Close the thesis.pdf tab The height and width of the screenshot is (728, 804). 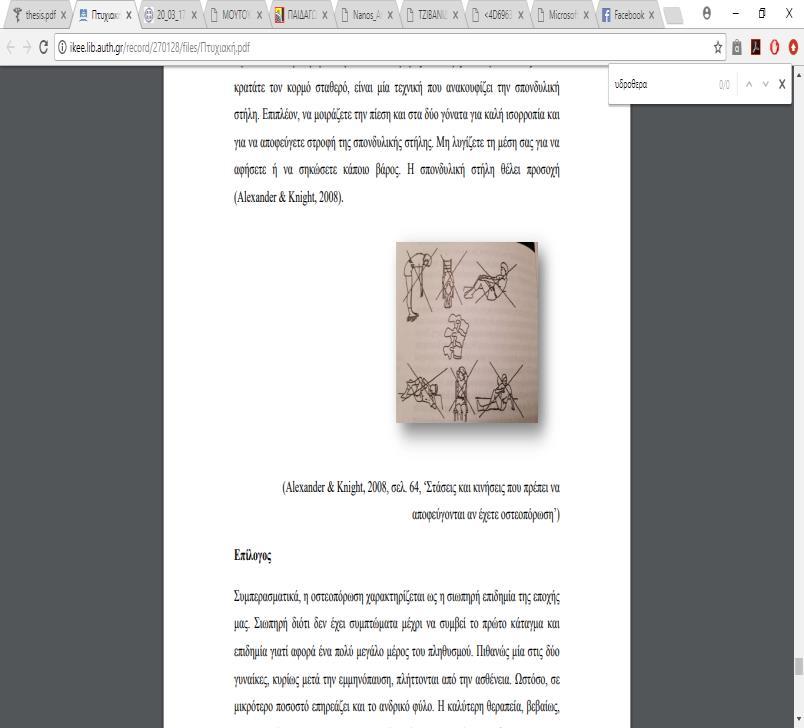coord(63,15)
